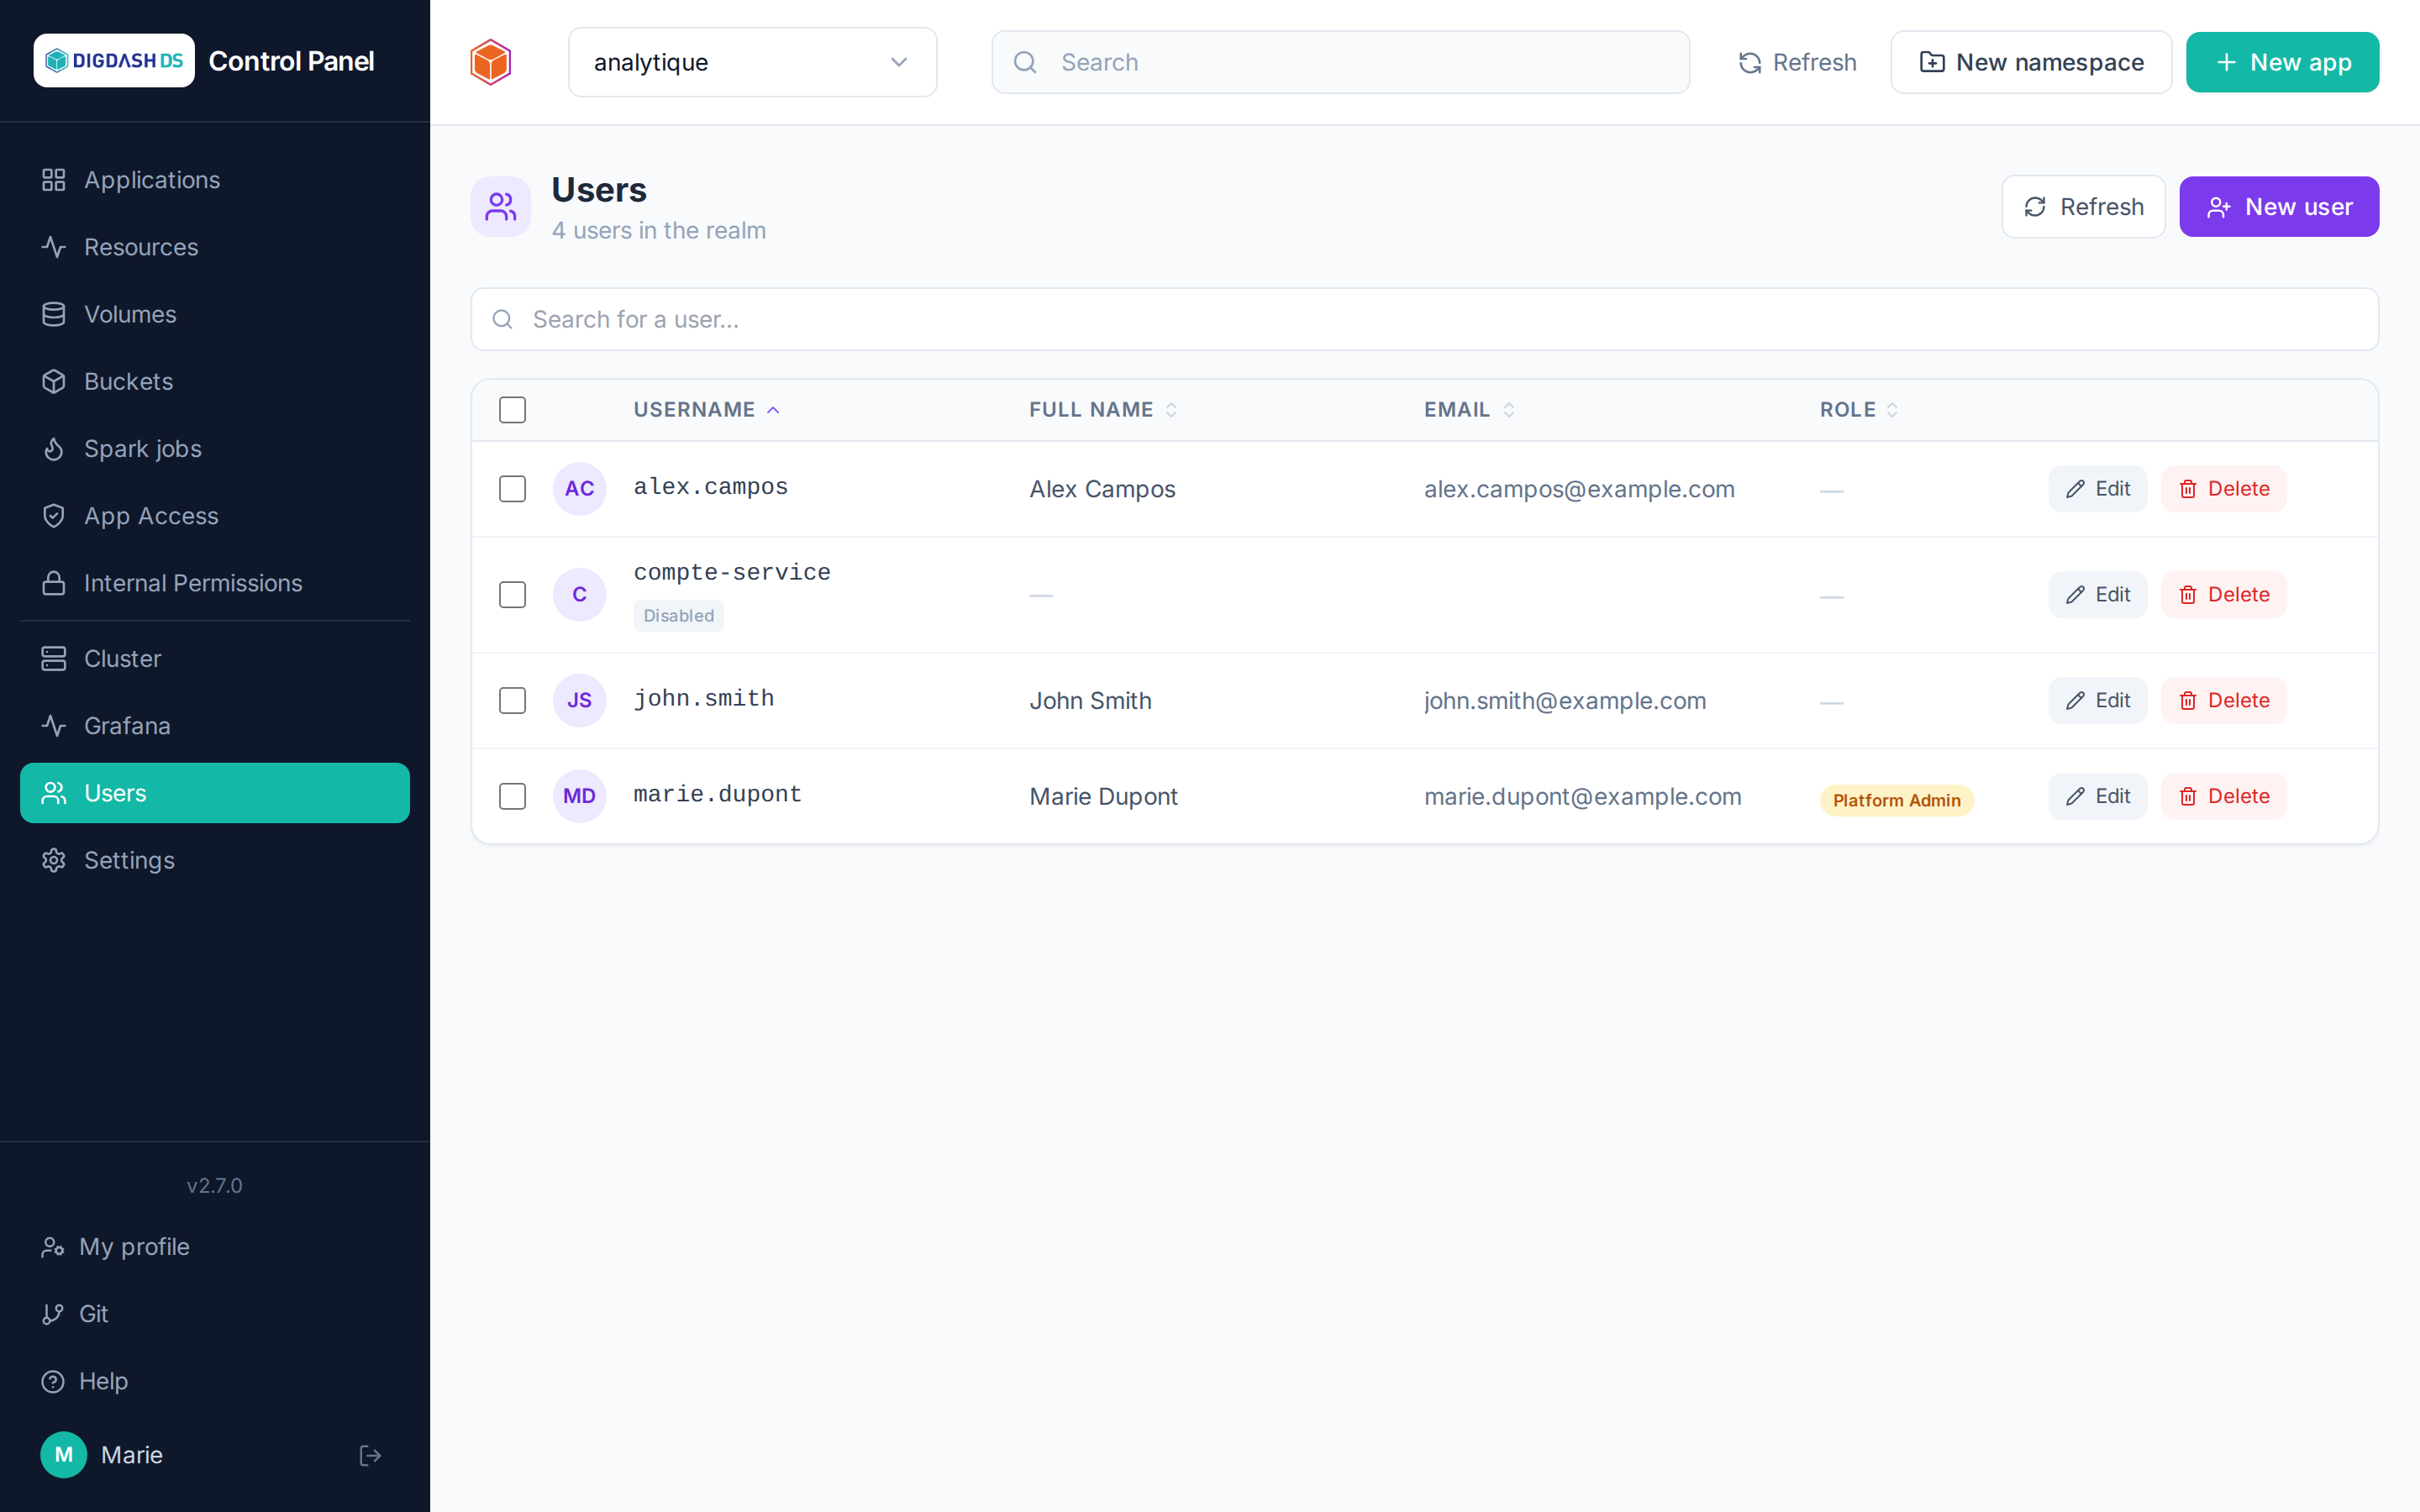This screenshot has width=2420, height=1512.
Task: Delete the marie.dupont user
Action: pyautogui.click(x=2223, y=796)
